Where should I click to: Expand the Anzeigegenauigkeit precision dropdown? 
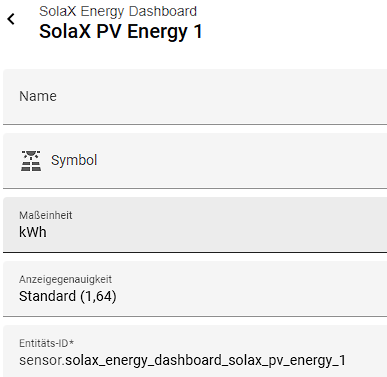[195, 289]
